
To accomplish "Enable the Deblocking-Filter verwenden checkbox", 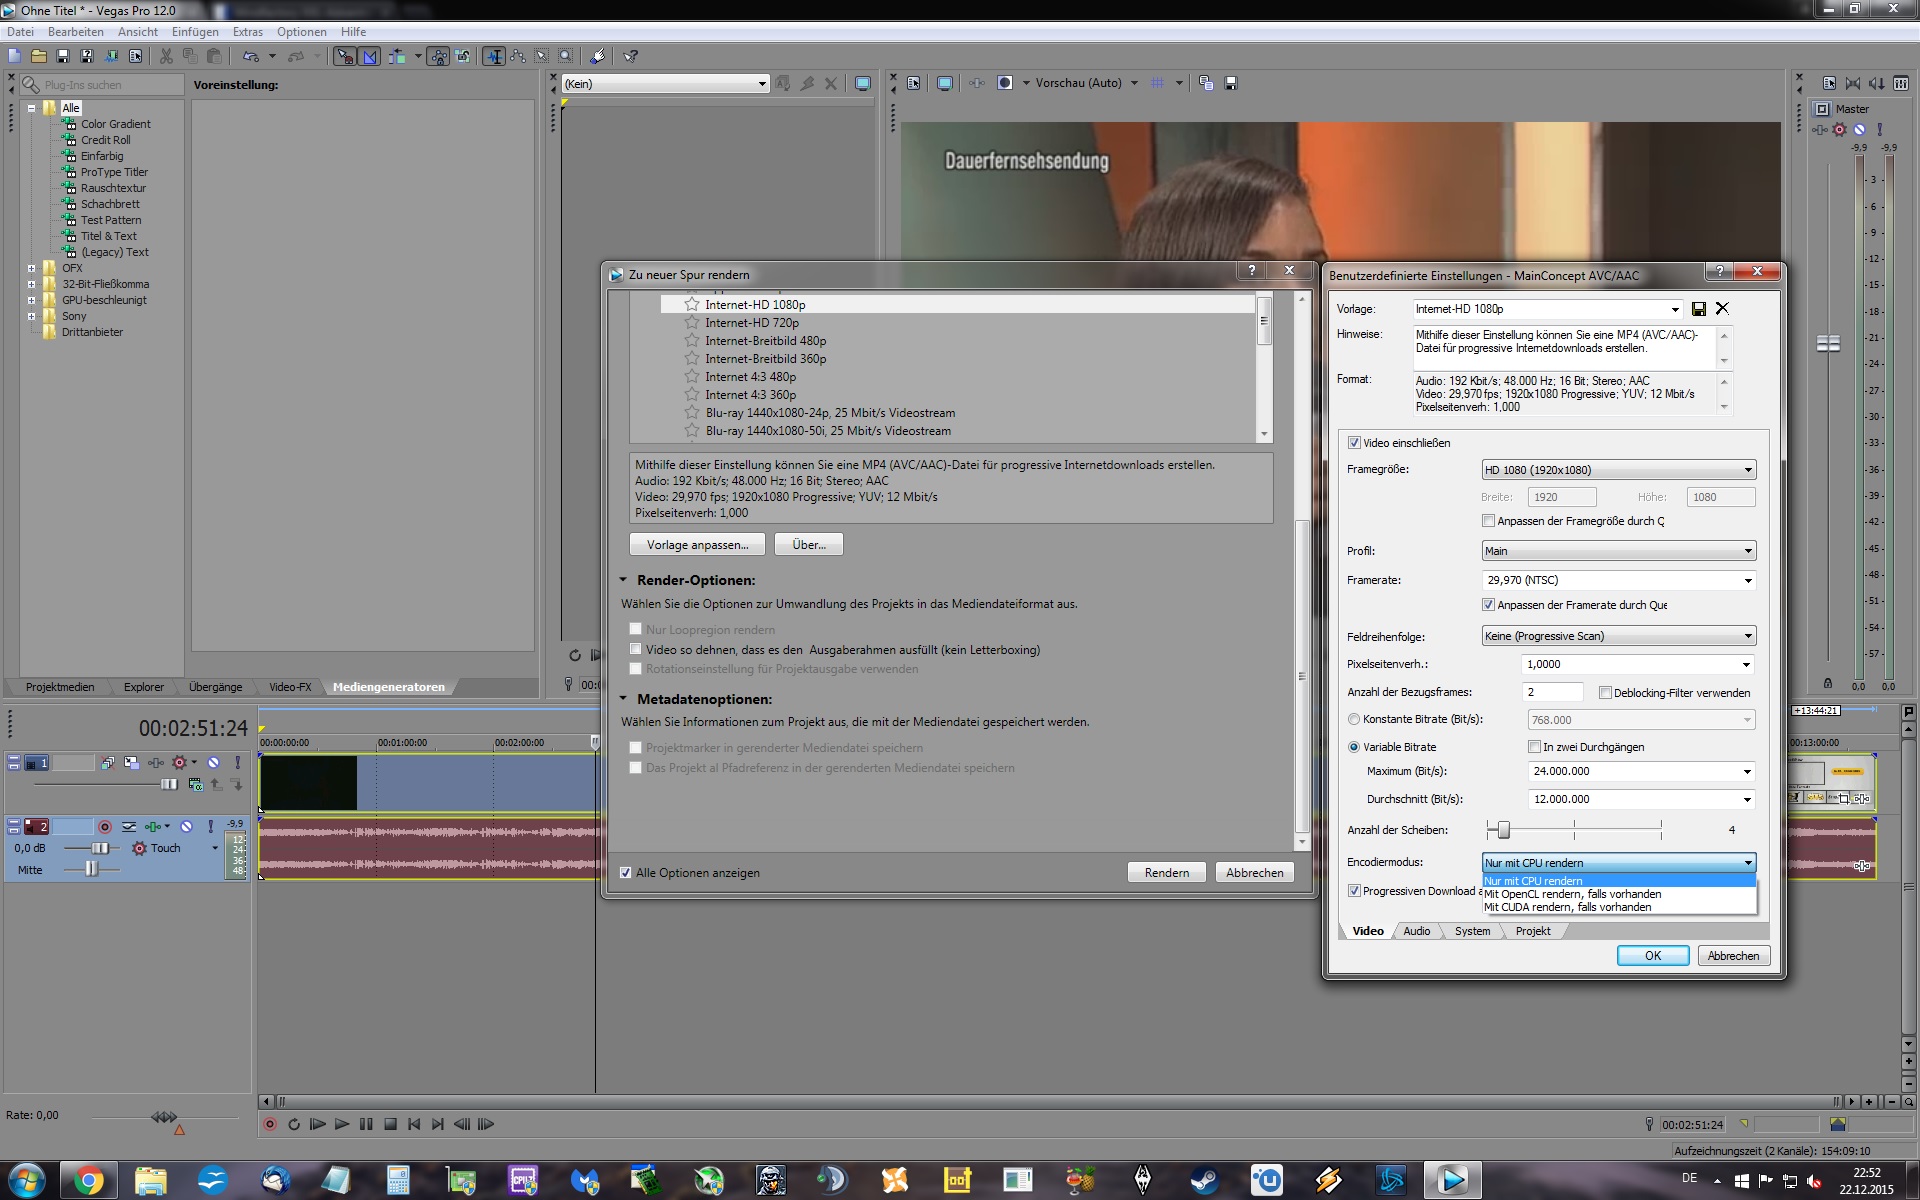I will [x=1605, y=693].
